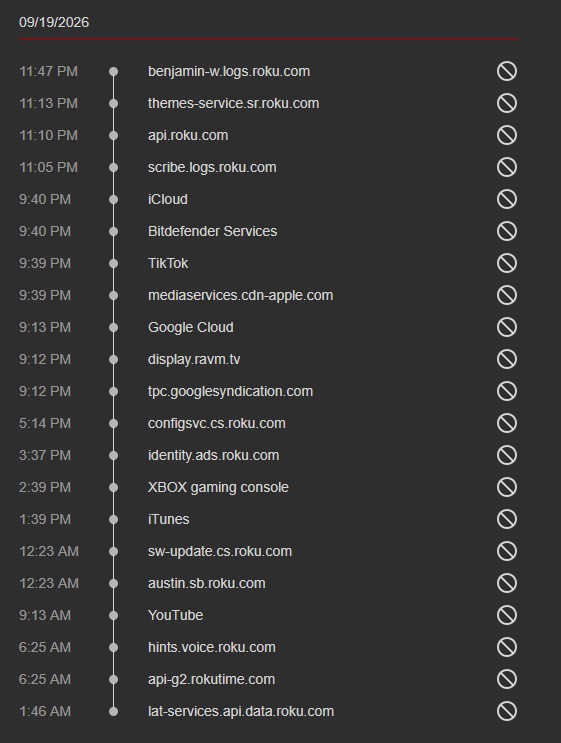Block XBOX gaming console entry
Image resolution: width=561 pixels, height=743 pixels.
point(507,487)
